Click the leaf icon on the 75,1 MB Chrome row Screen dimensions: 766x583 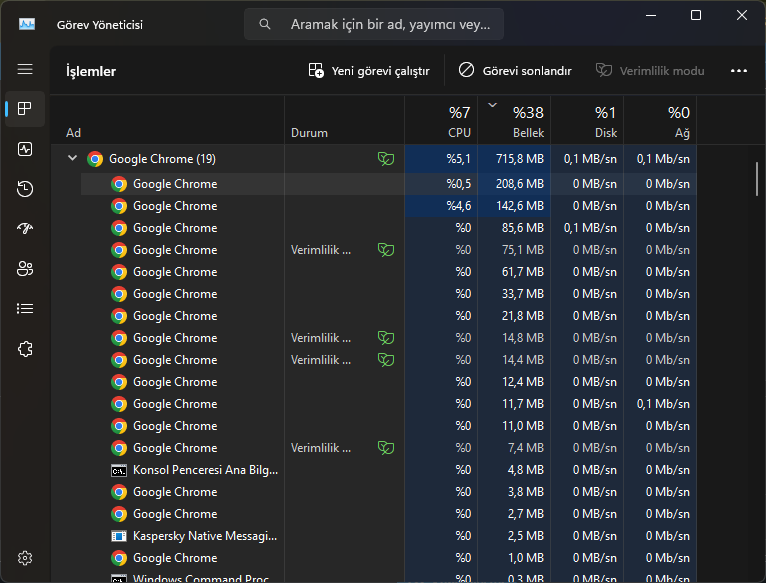[386, 250]
